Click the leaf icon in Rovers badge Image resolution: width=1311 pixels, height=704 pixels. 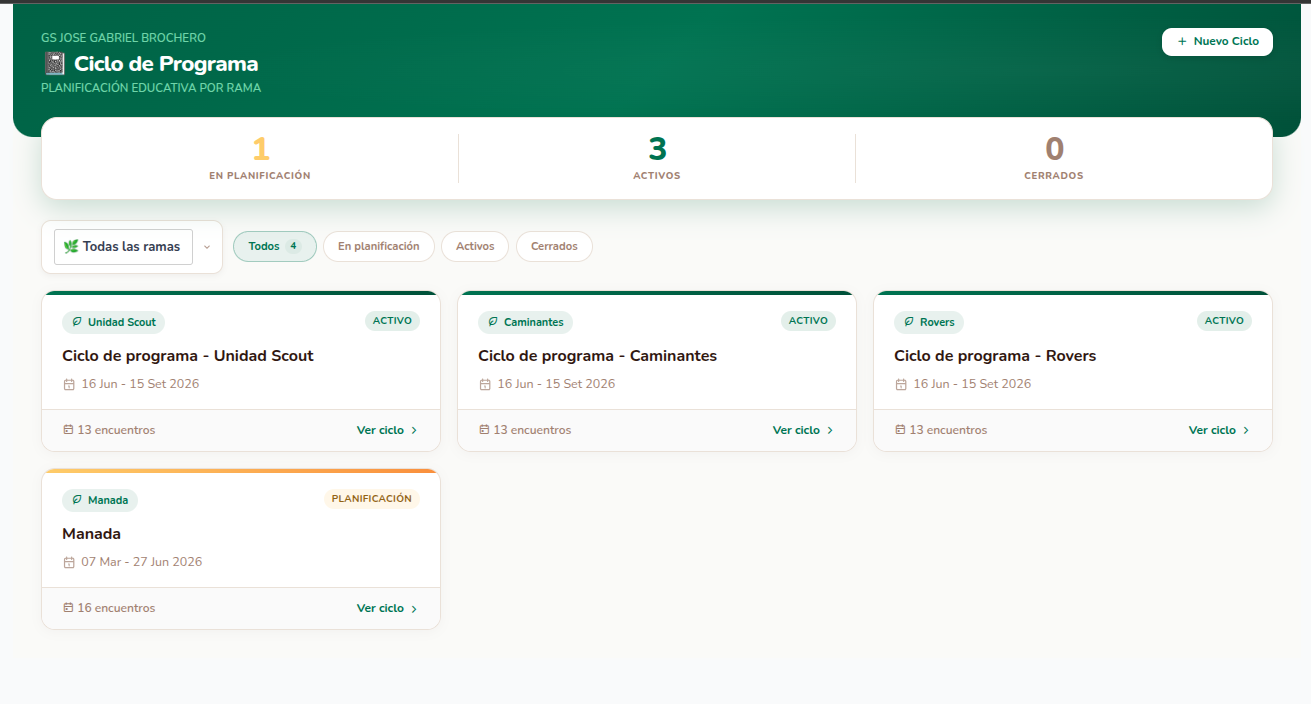tap(909, 322)
